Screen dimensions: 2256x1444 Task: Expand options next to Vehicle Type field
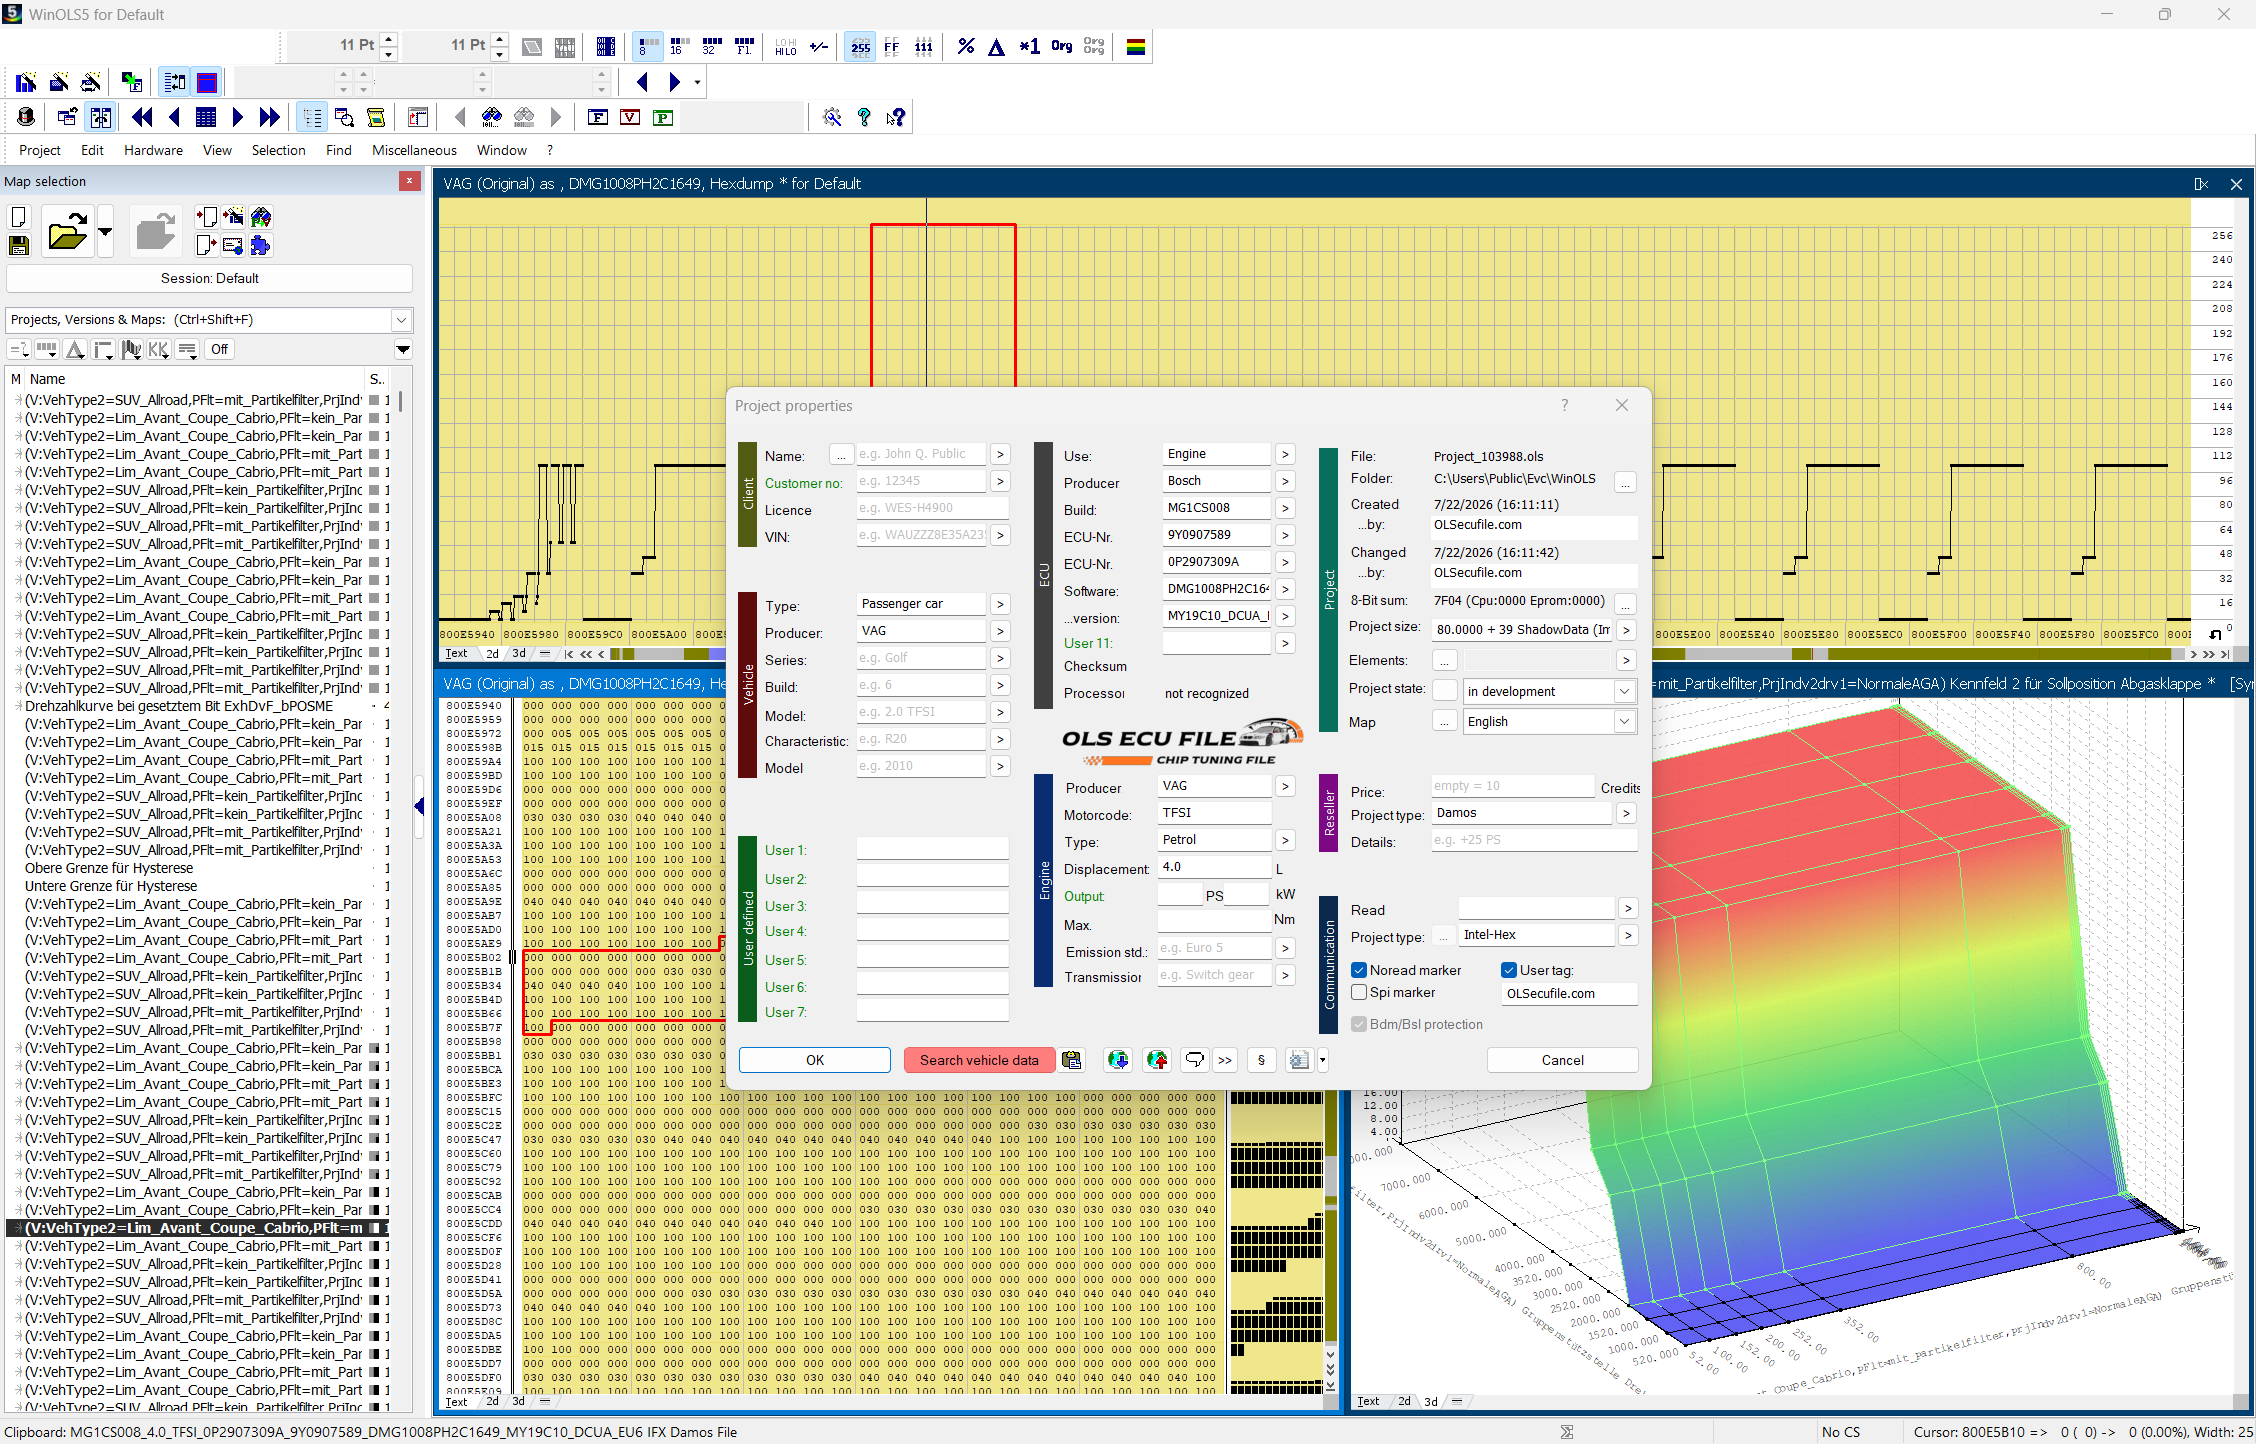click(x=1000, y=604)
